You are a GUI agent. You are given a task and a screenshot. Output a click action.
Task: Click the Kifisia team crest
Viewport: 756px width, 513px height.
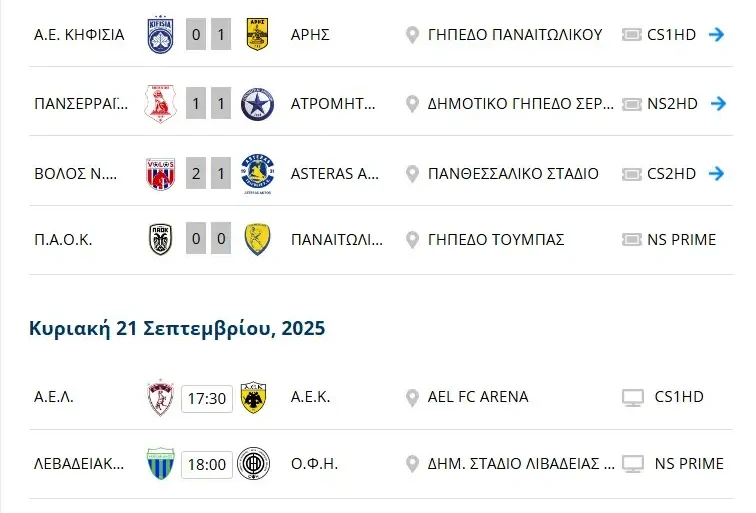point(160,34)
